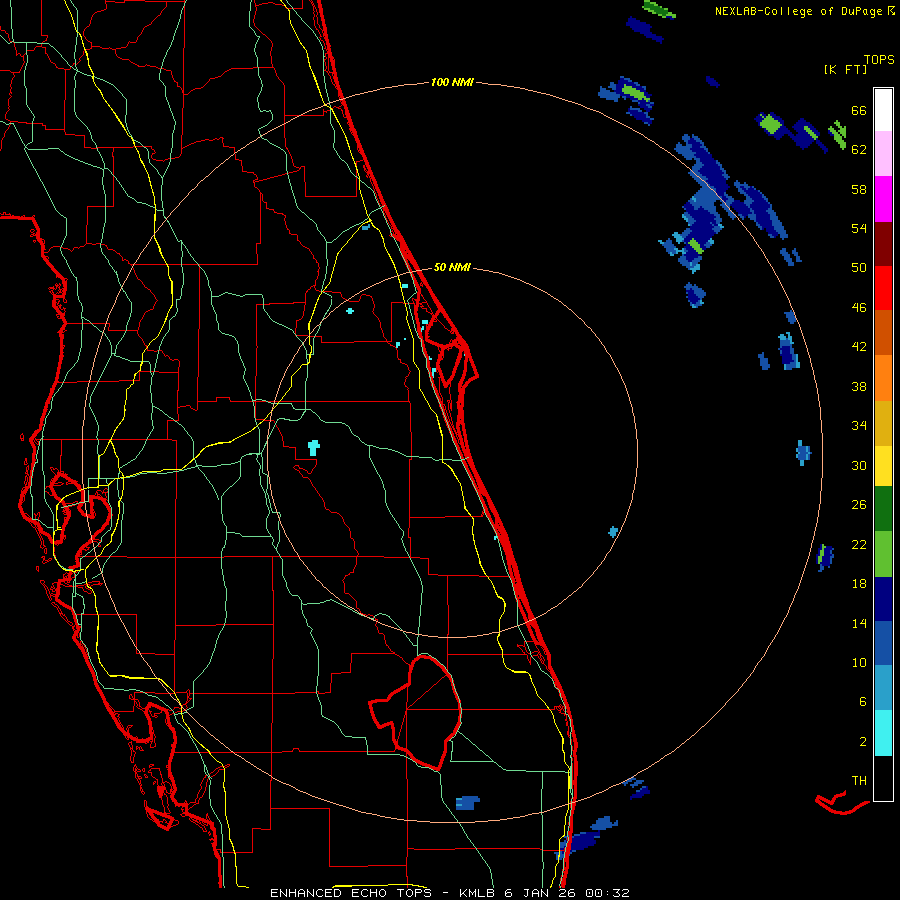The image size is (900, 900).
Task: Click the legend value 18
Action: coord(859,584)
